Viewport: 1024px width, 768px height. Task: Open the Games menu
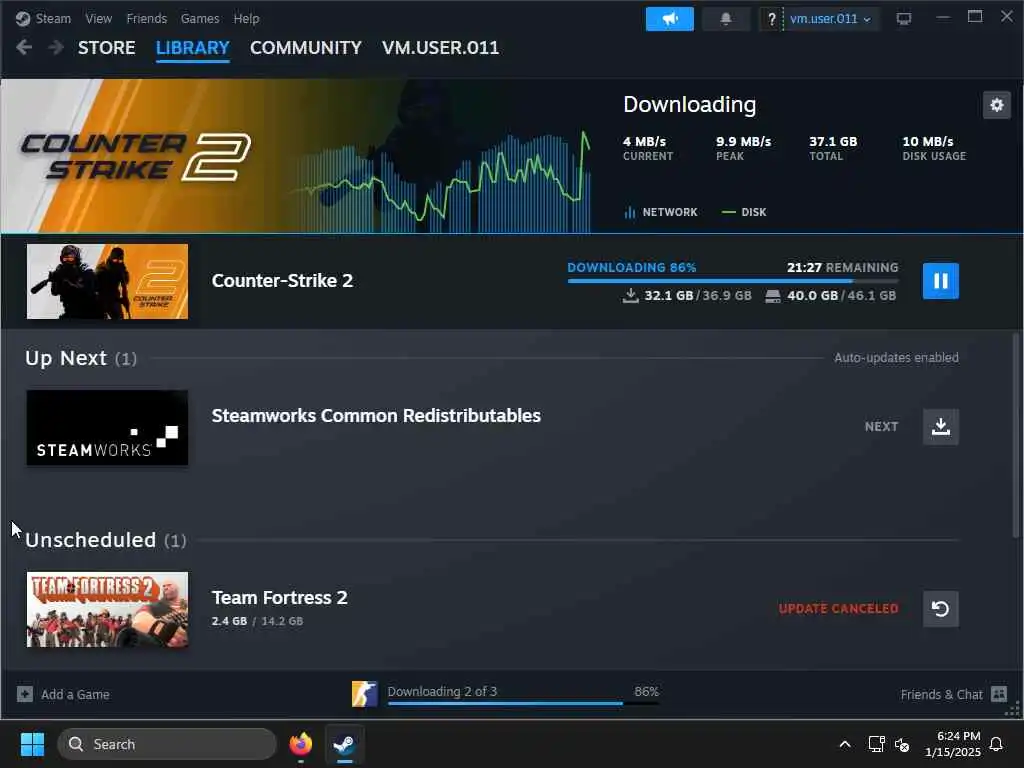coord(200,18)
